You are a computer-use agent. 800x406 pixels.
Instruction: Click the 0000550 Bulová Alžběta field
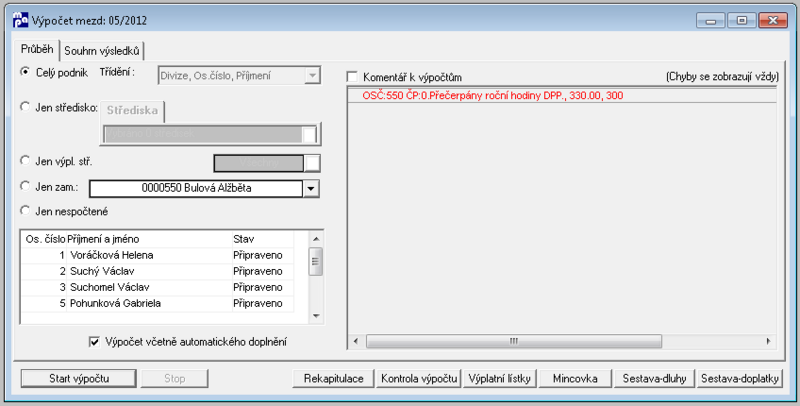[196, 188]
